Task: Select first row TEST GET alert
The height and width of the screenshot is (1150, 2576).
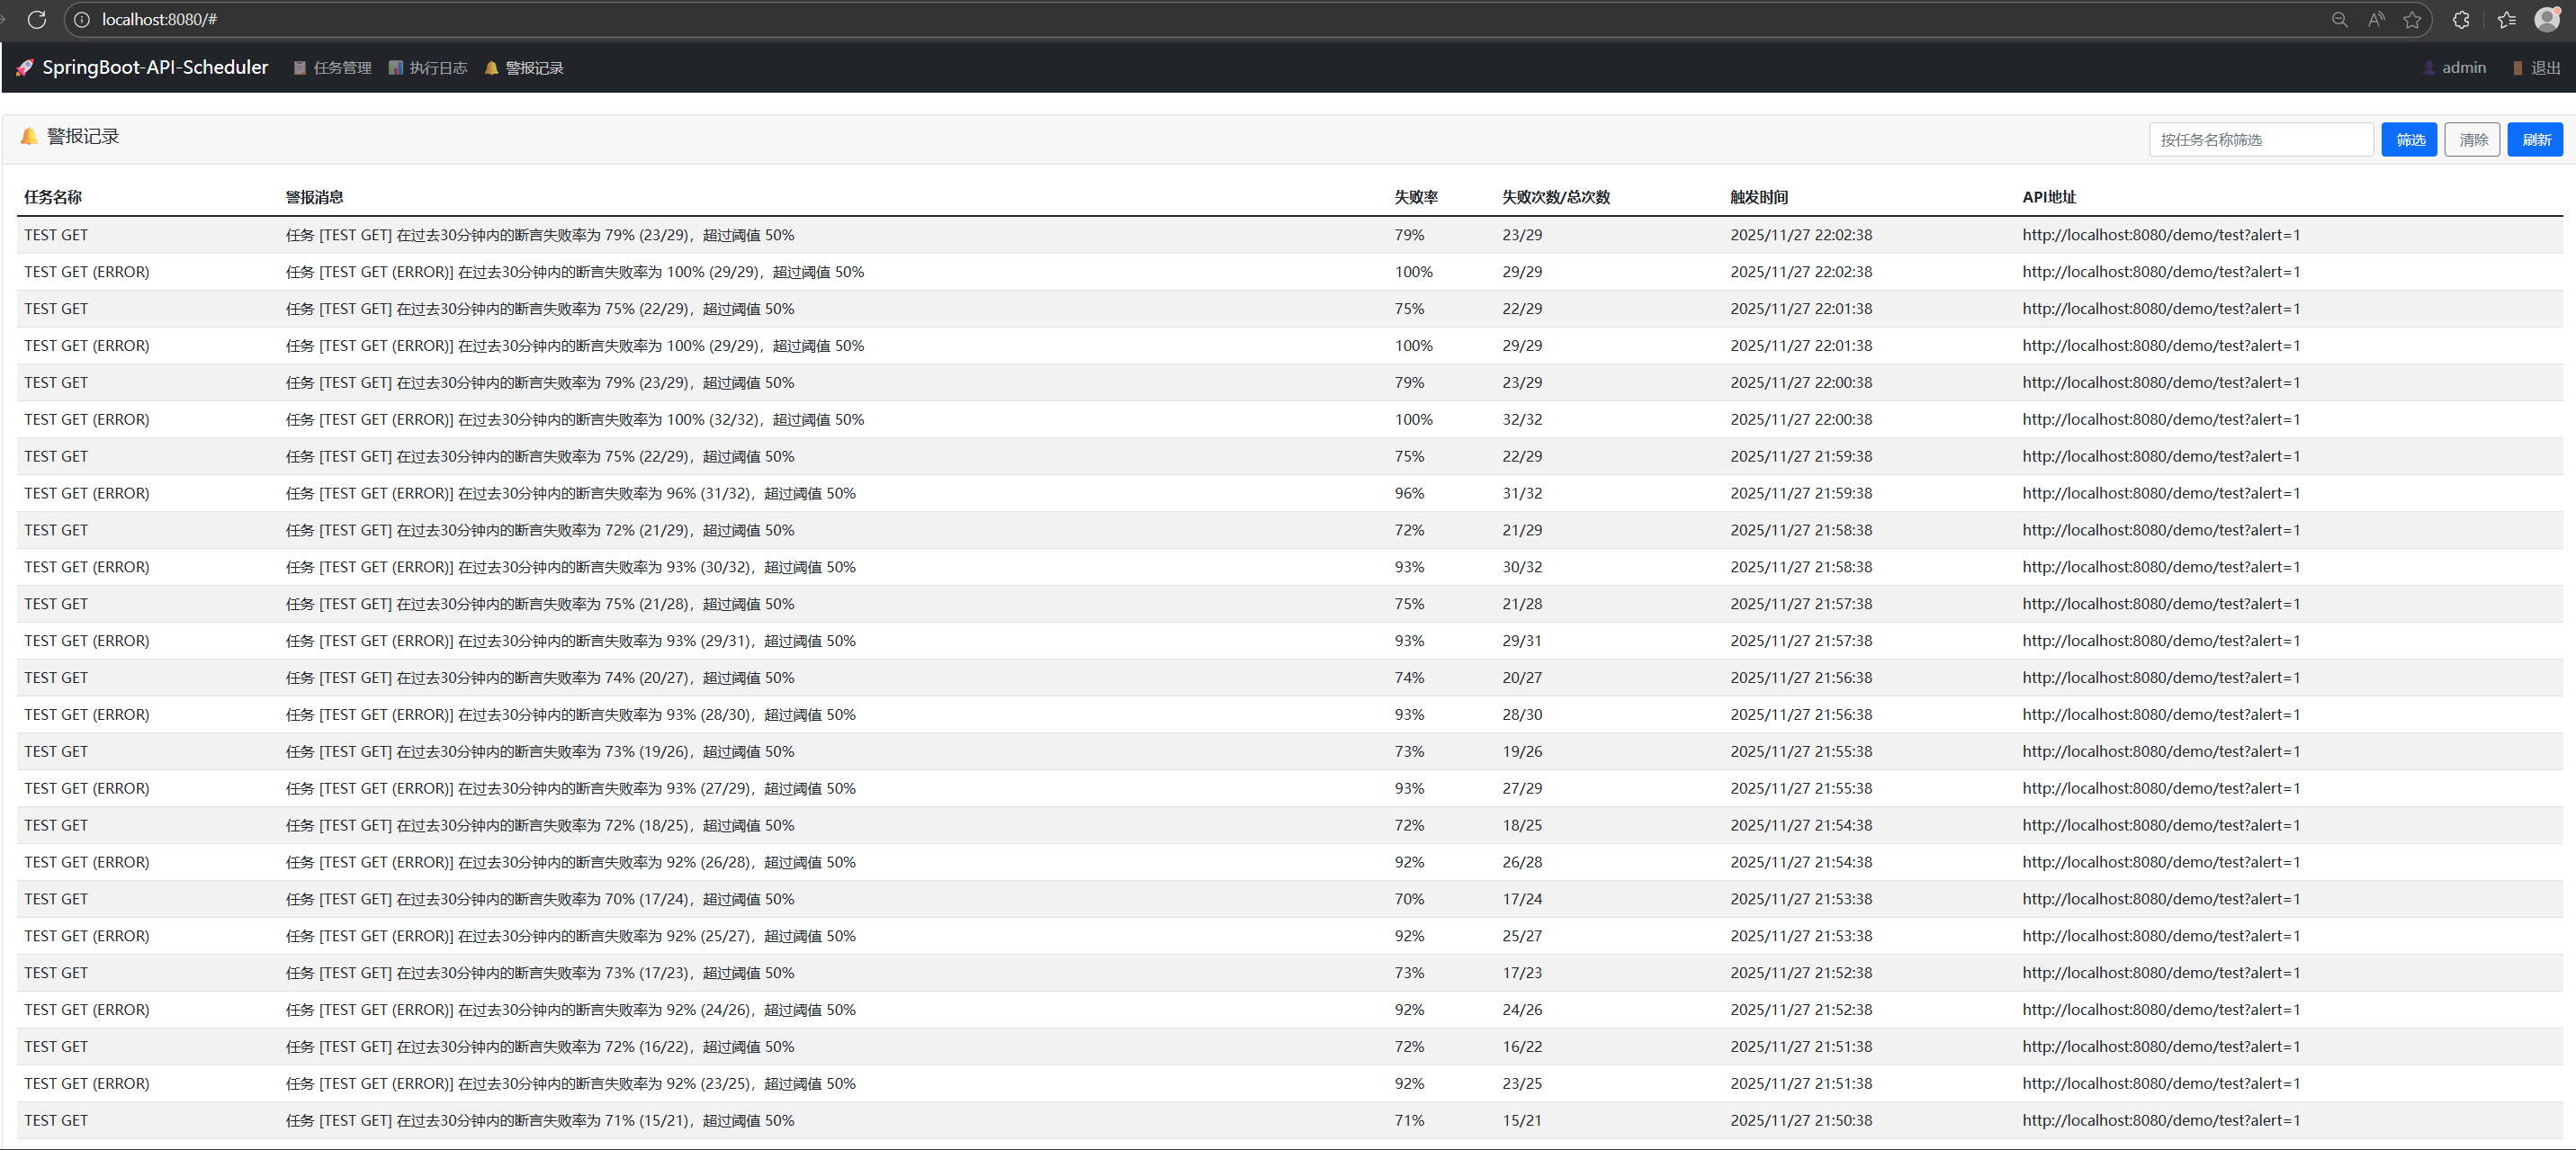Action: pyautogui.click(x=56, y=235)
